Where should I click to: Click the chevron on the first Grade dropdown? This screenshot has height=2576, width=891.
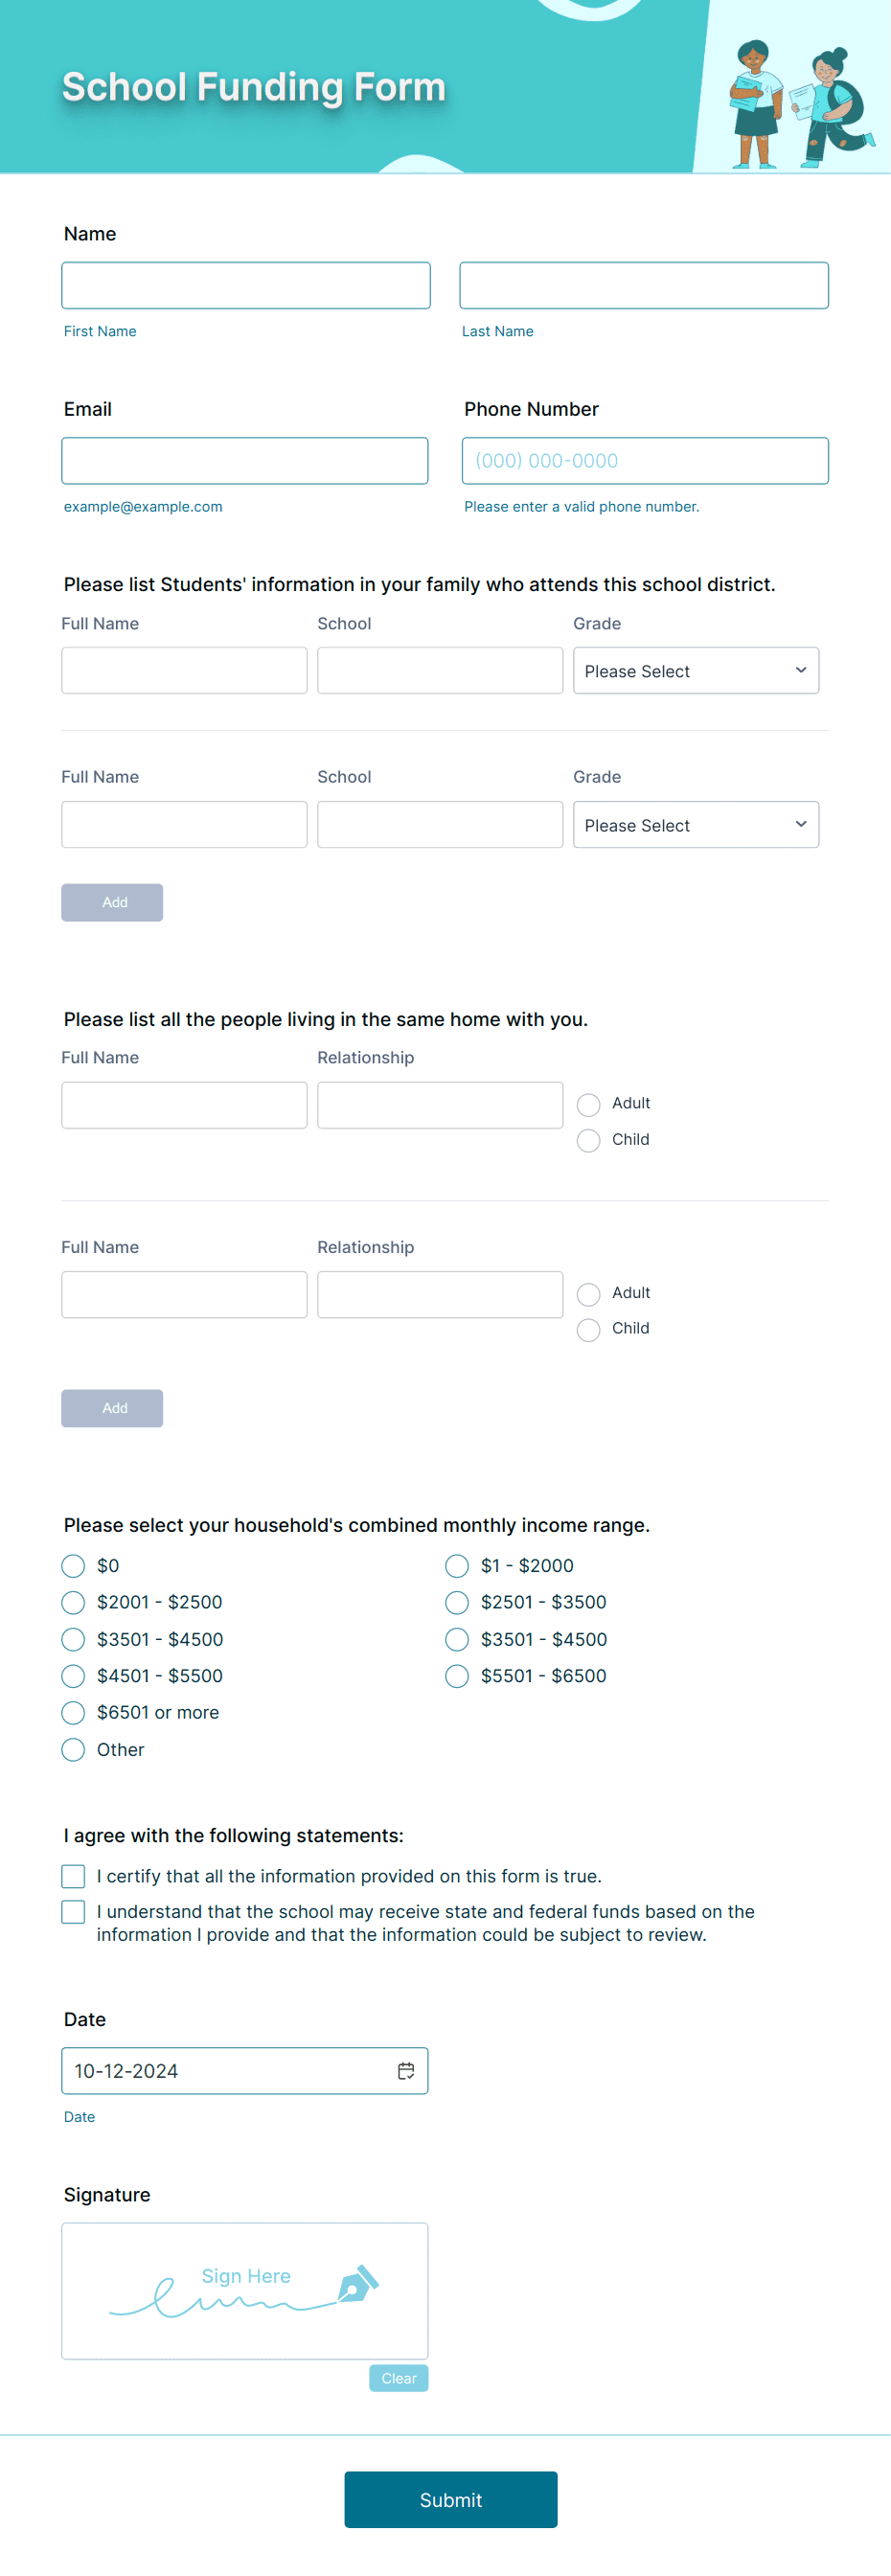(x=800, y=670)
